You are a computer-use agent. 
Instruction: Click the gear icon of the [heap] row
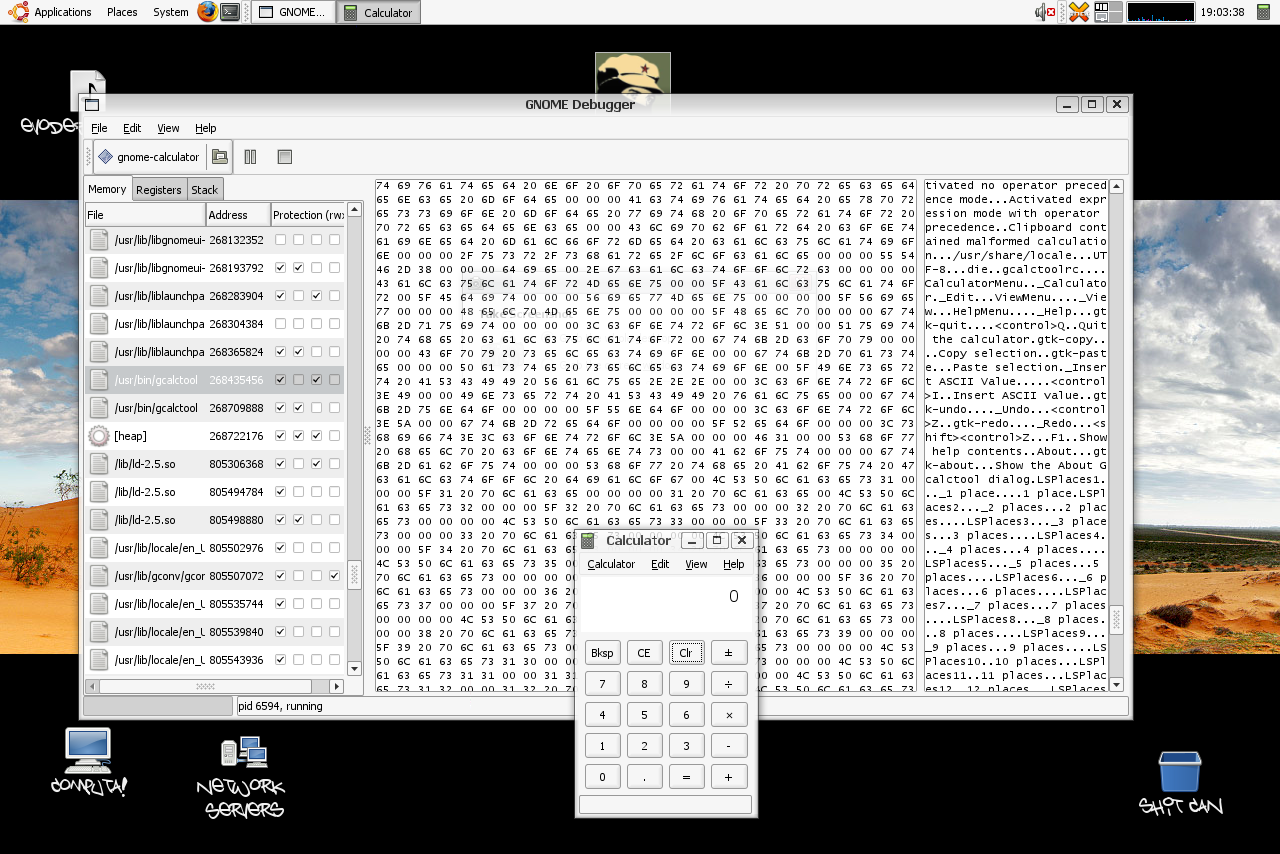pyautogui.click(x=98, y=436)
